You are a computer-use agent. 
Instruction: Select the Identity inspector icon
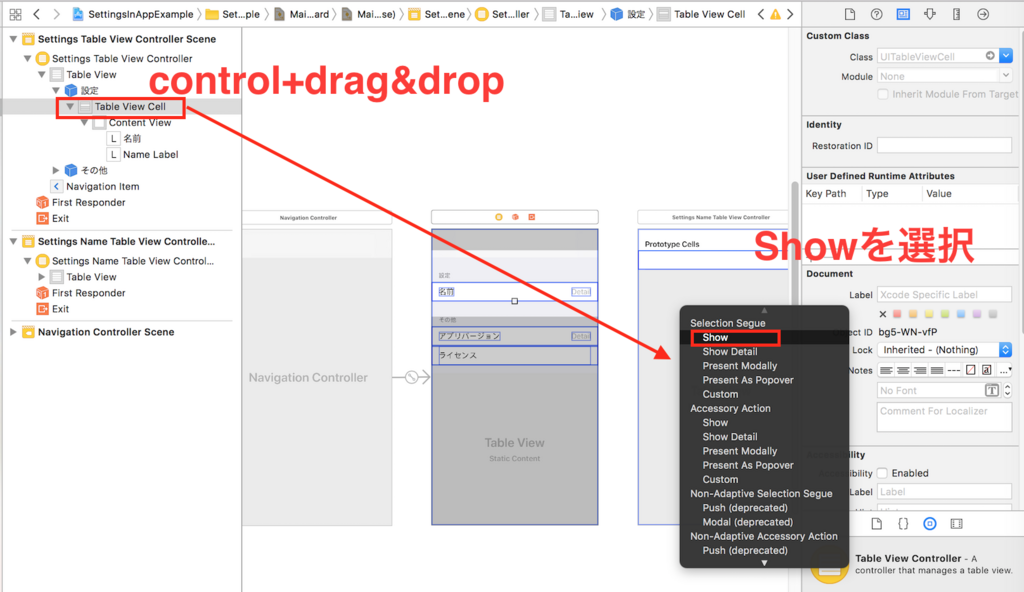point(903,14)
